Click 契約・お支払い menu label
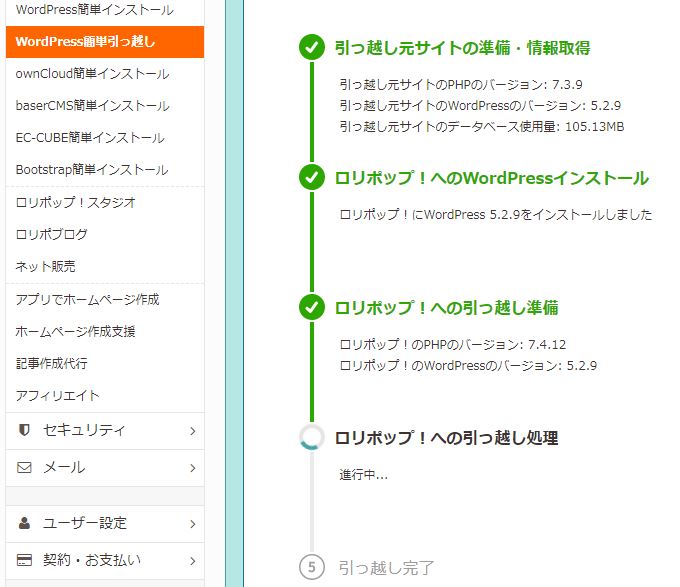The height and width of the screenshot is (587, 680). [92, 560]
